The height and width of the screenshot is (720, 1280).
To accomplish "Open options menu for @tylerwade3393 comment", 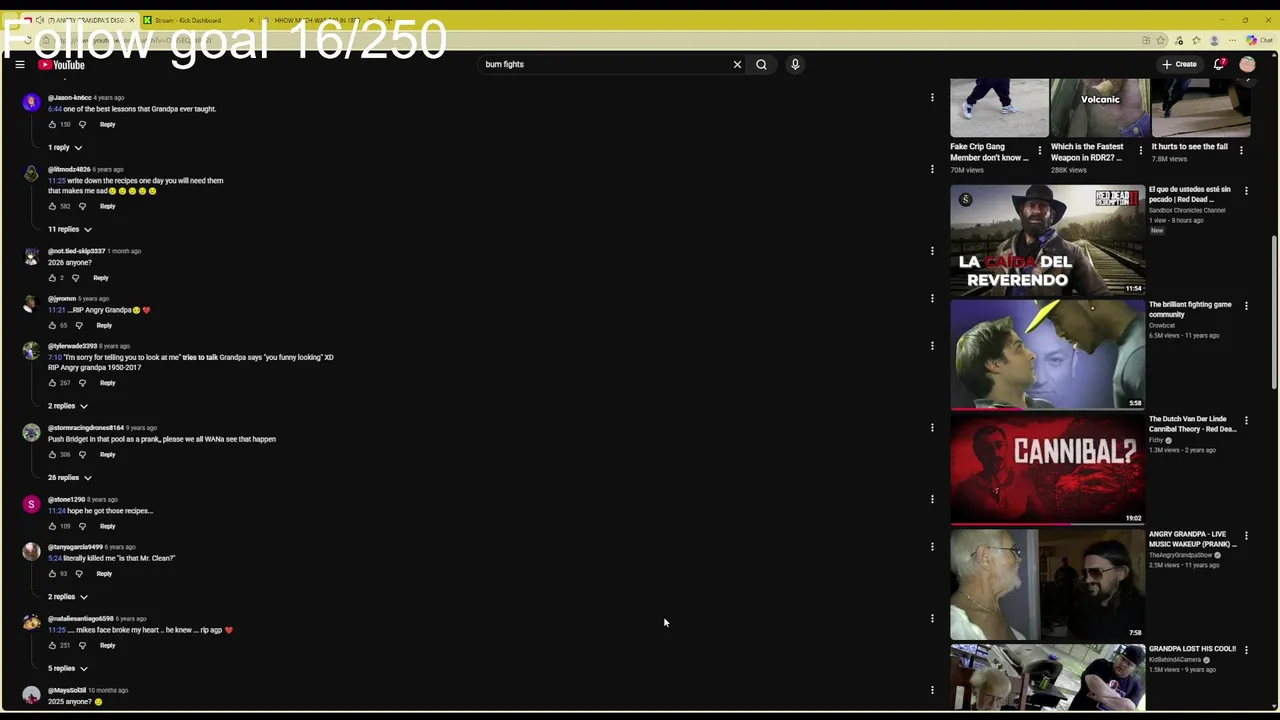I will click(932, 346).
